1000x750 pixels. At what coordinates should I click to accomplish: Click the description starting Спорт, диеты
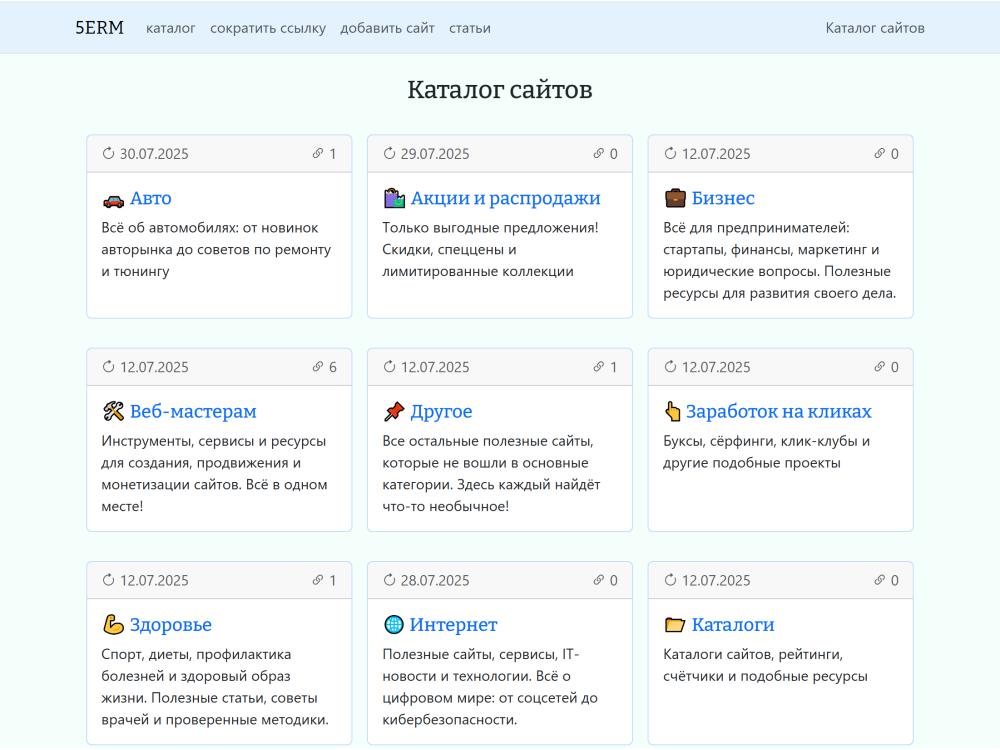click(x=215, y=686)
